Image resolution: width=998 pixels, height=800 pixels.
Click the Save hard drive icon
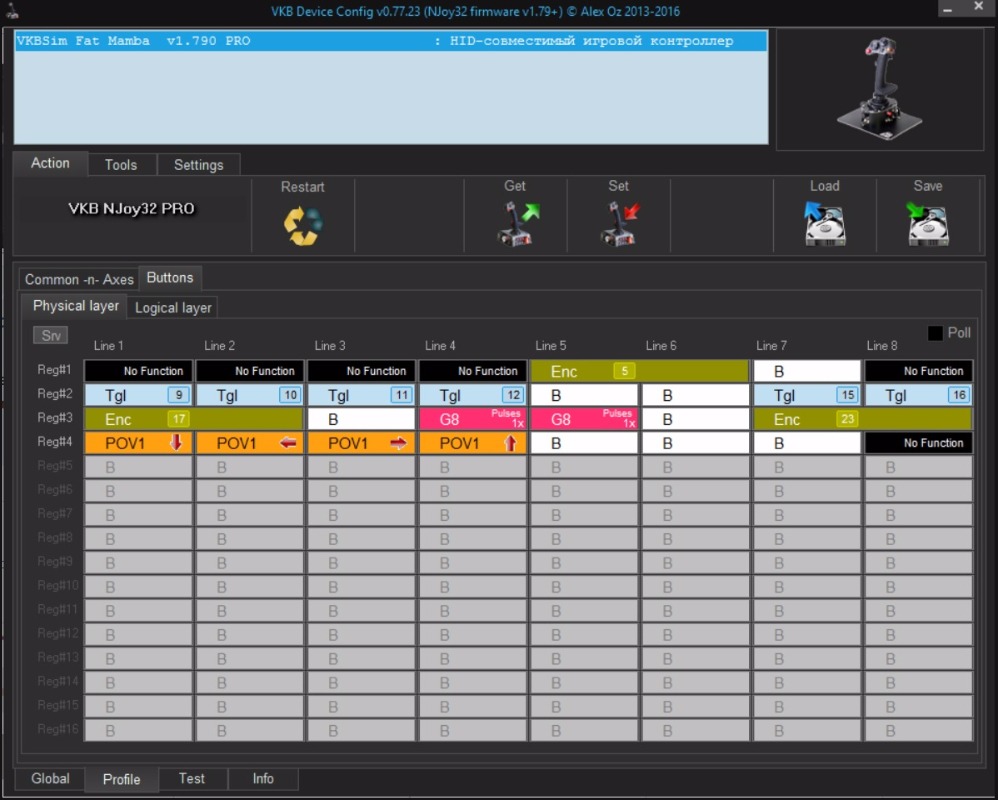coord(927,223)
